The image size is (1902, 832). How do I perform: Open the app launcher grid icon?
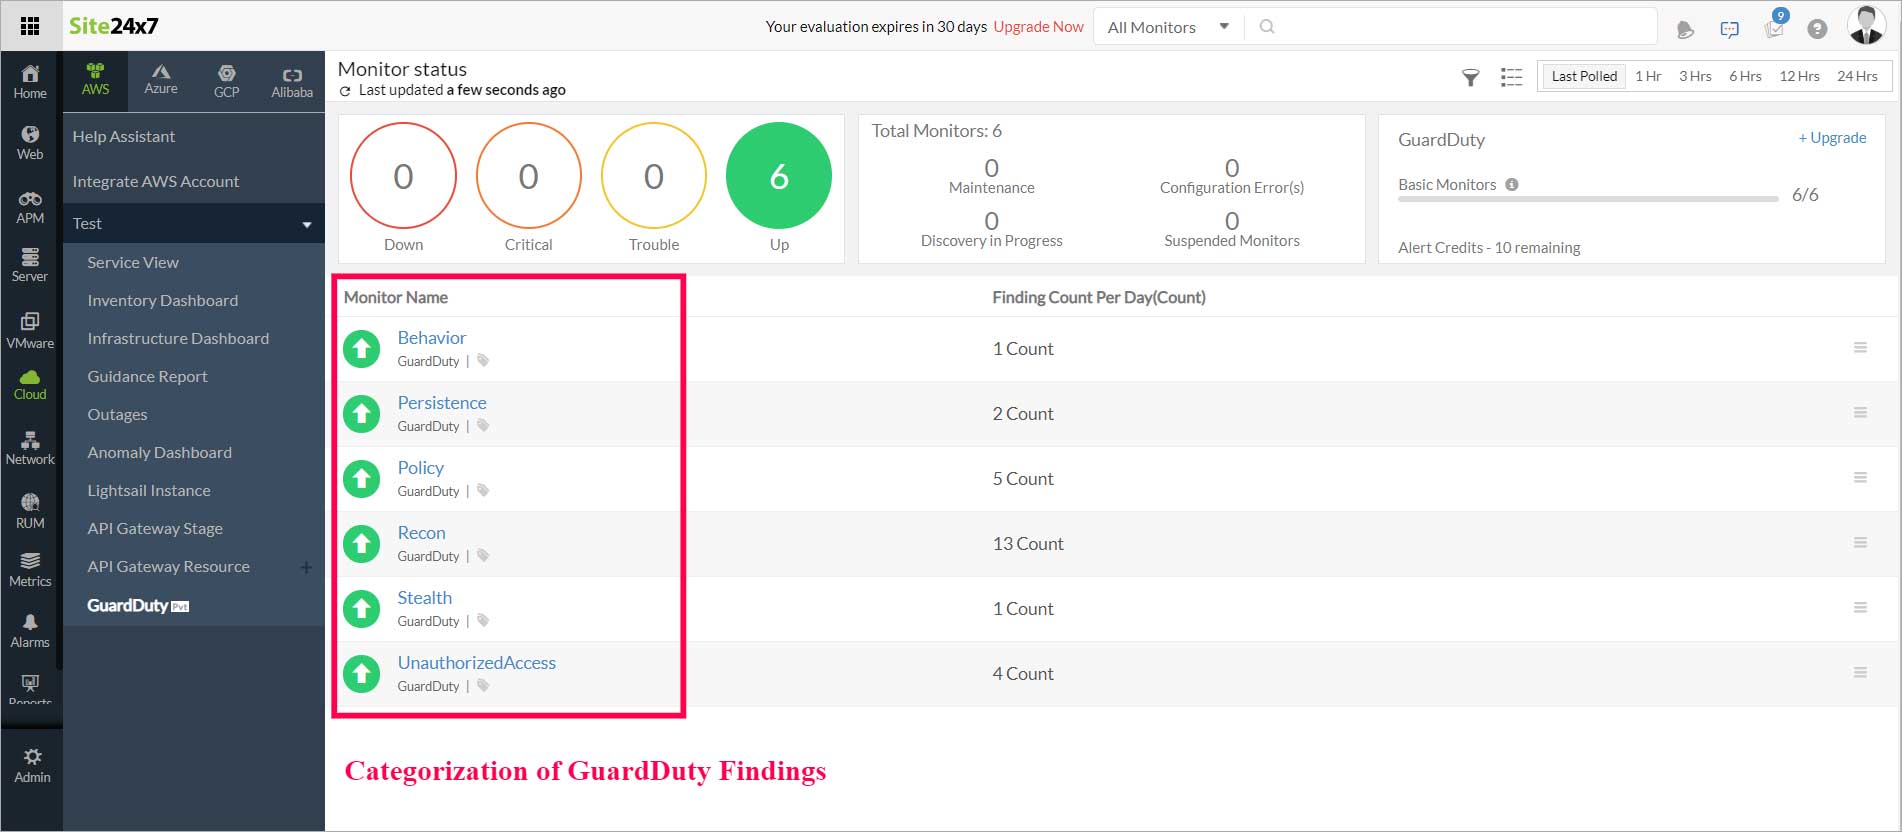point(30,26)
